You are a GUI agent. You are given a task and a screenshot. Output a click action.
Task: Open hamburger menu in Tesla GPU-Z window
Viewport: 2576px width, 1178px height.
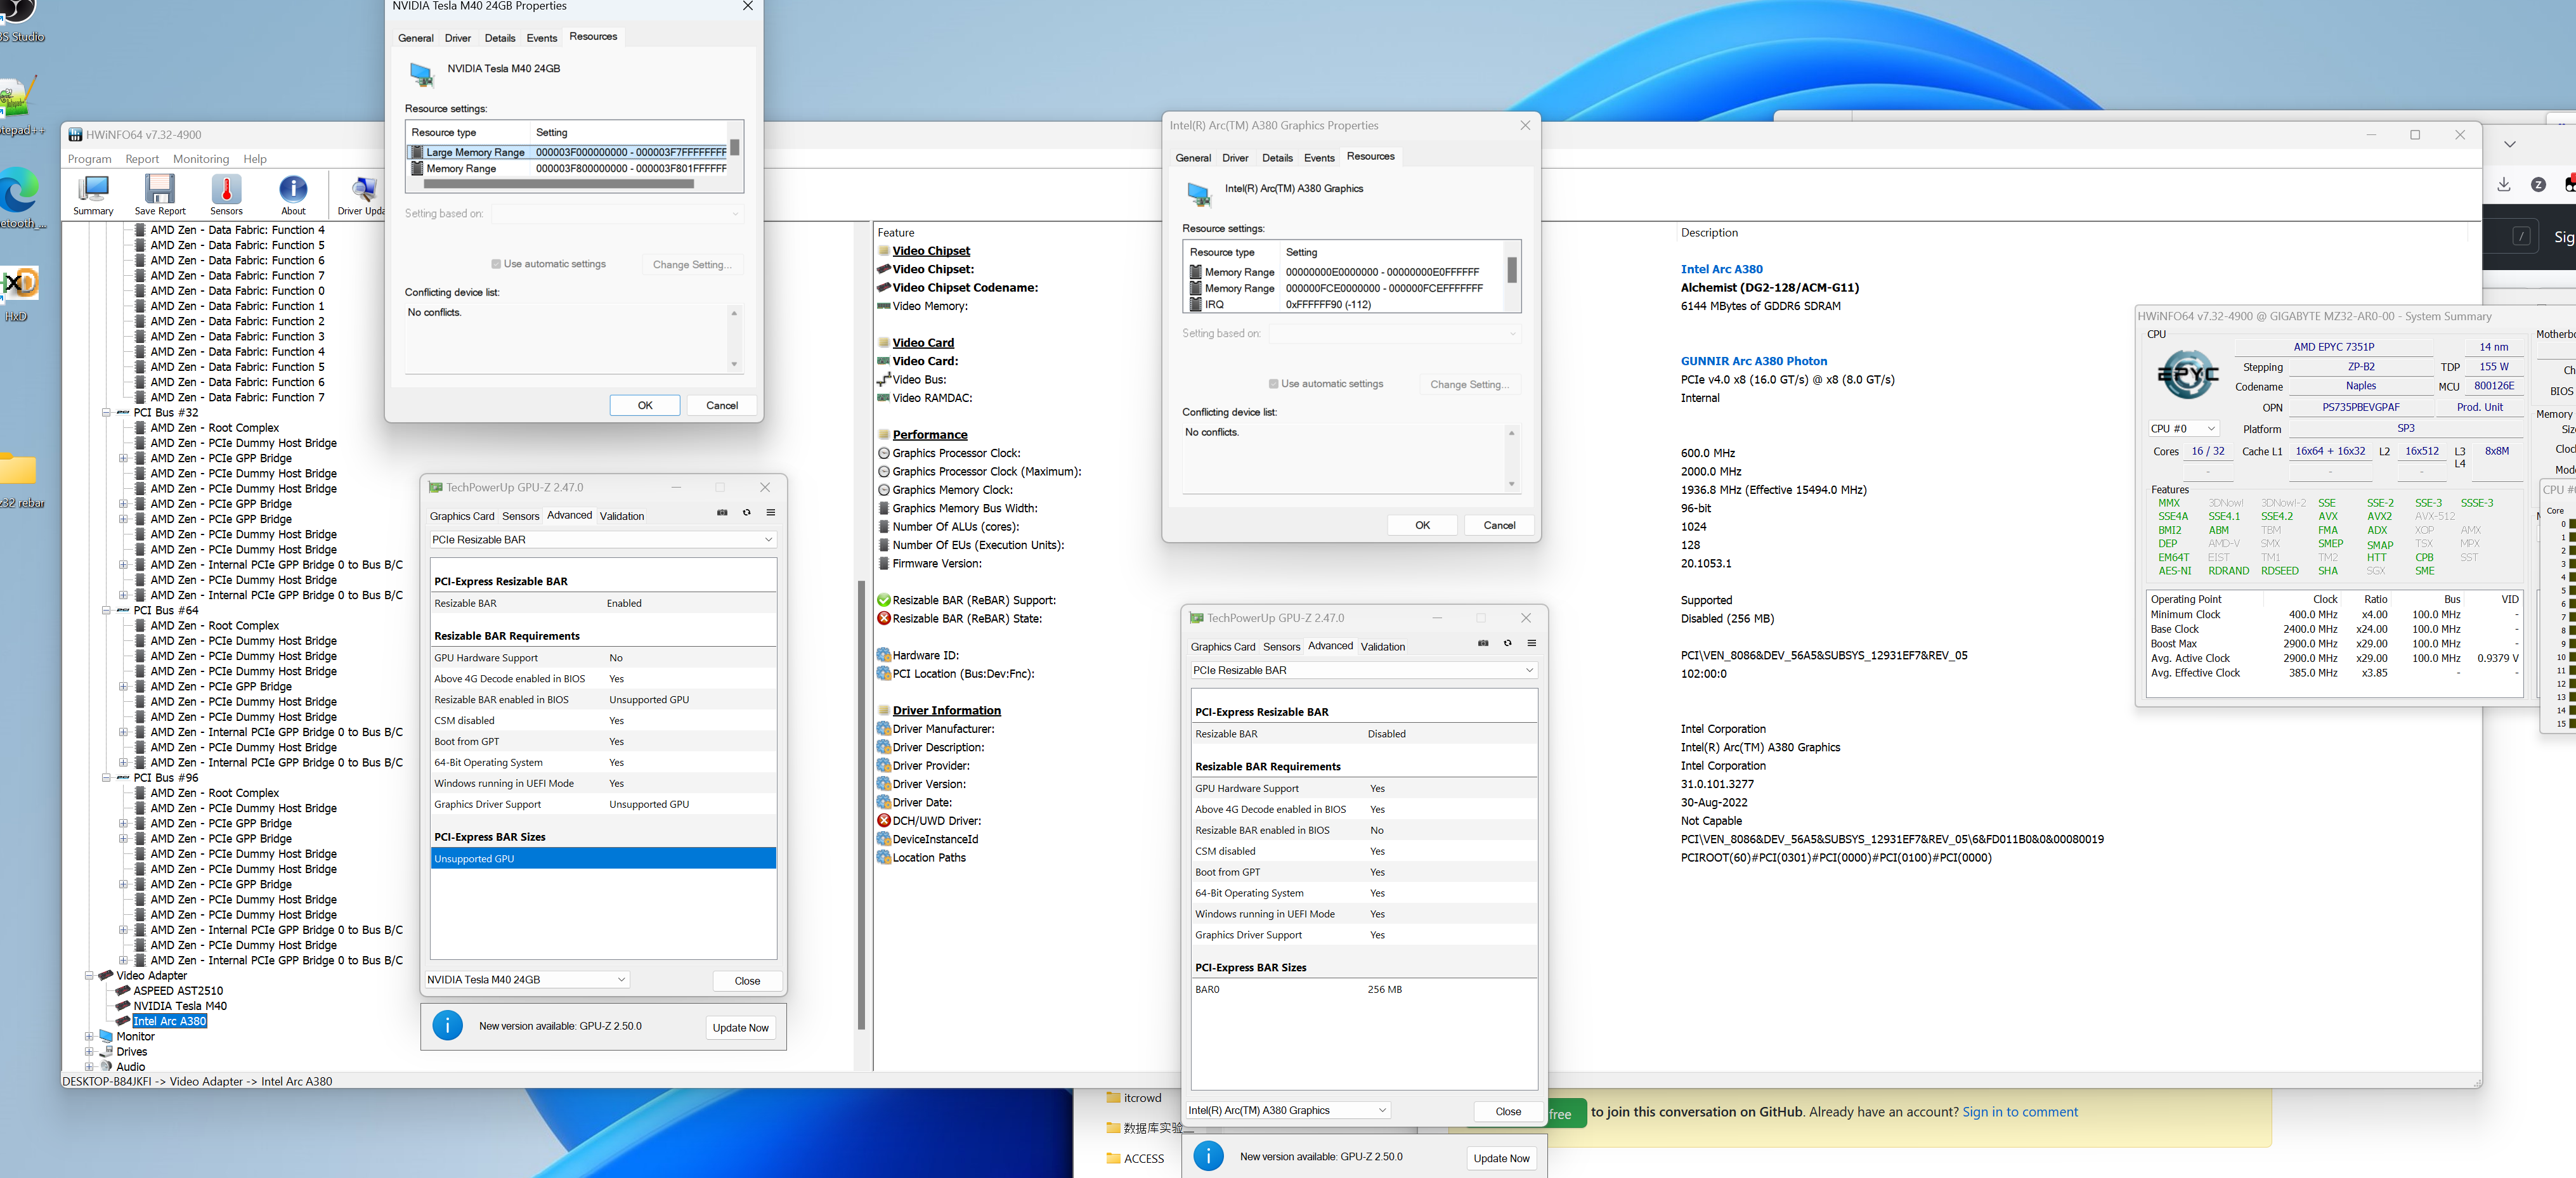[771, 513]
